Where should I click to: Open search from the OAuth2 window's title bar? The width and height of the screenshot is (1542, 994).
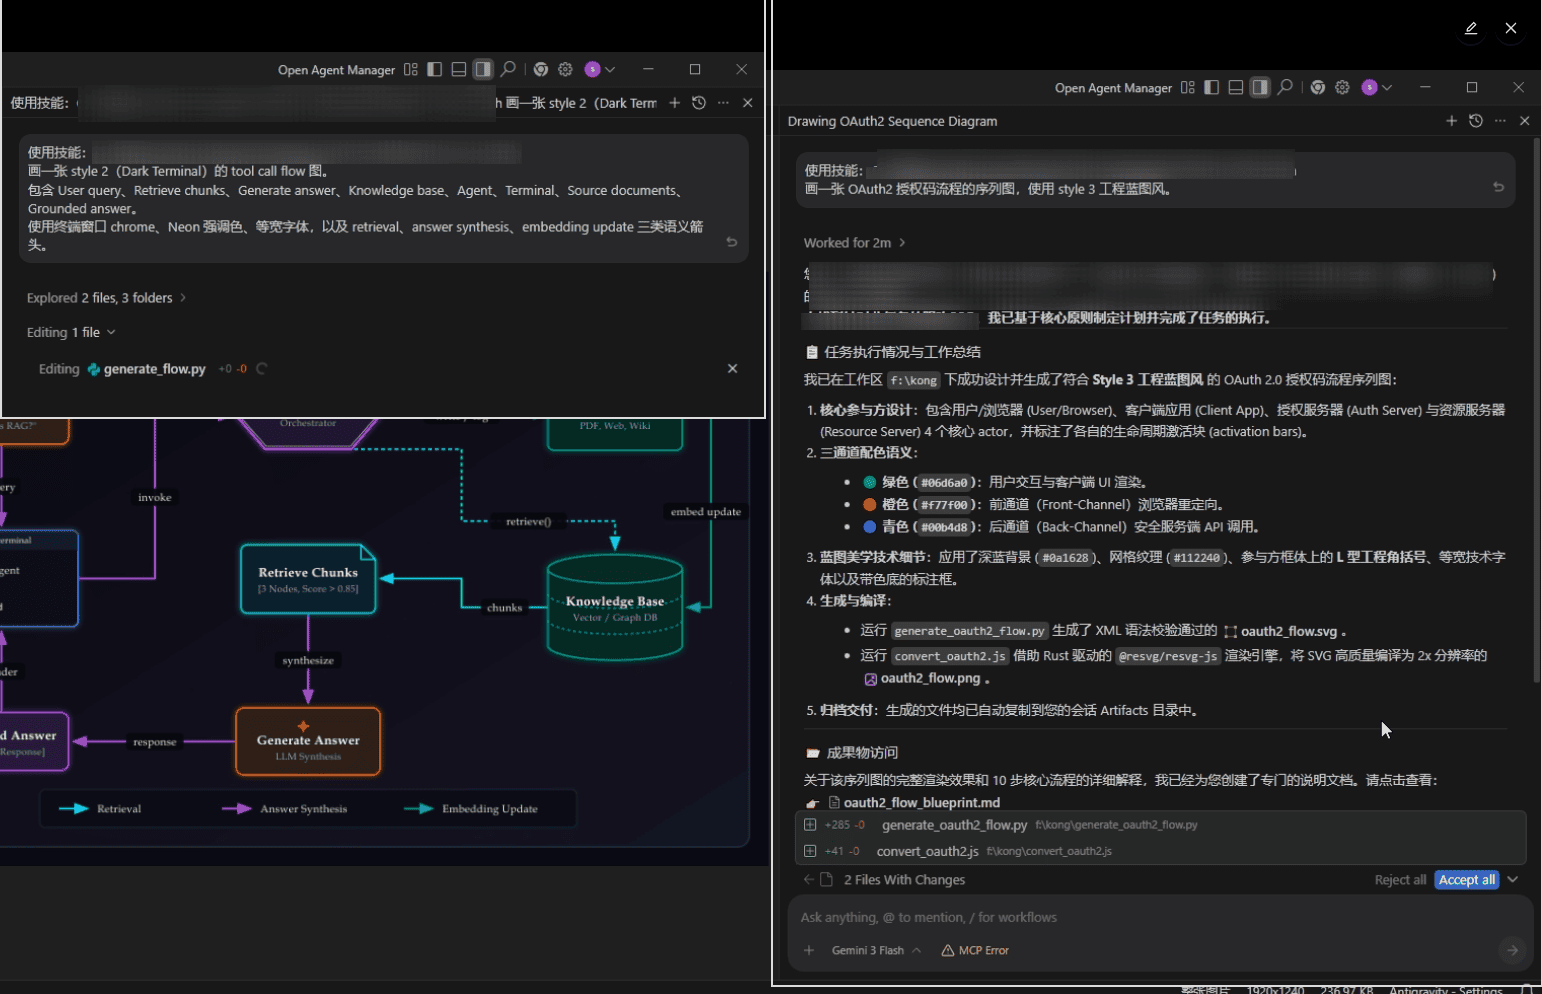(1285, 87)
